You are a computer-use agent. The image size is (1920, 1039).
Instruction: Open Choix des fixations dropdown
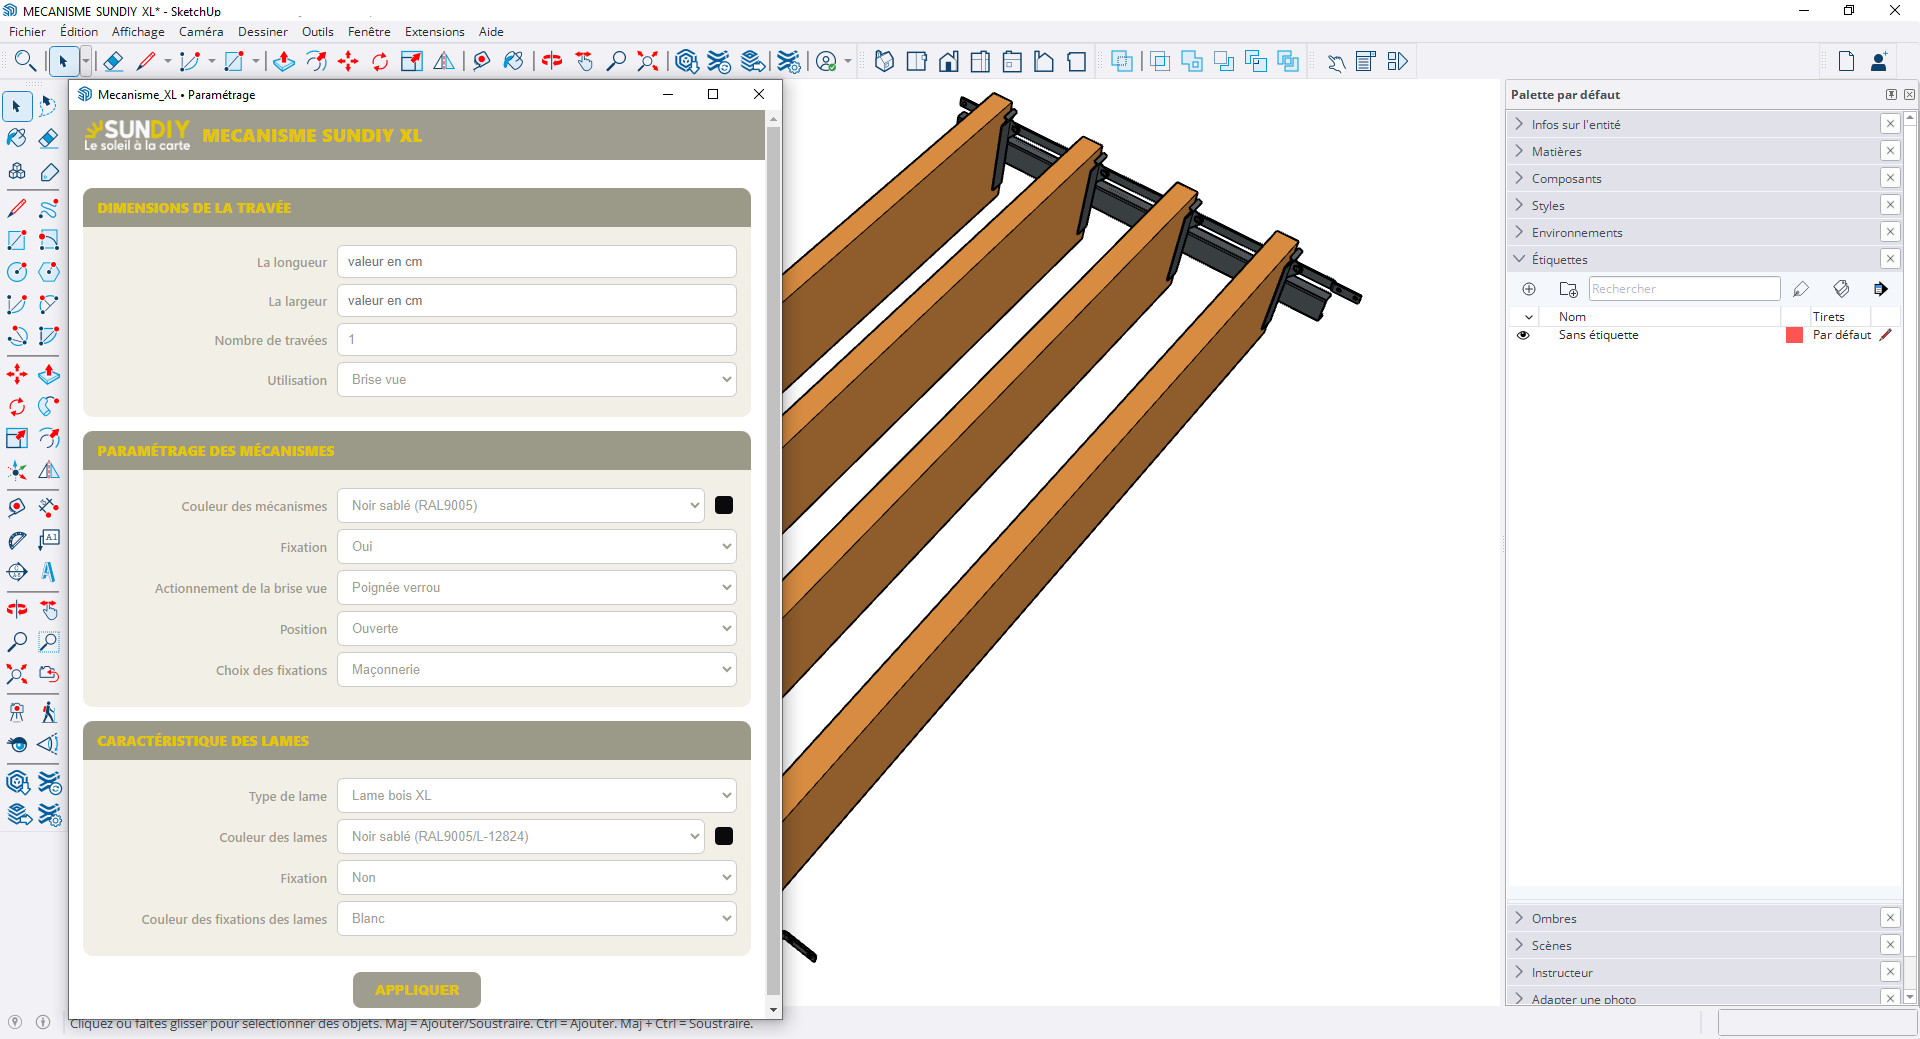pyautogui.click(x=537, y=670)
